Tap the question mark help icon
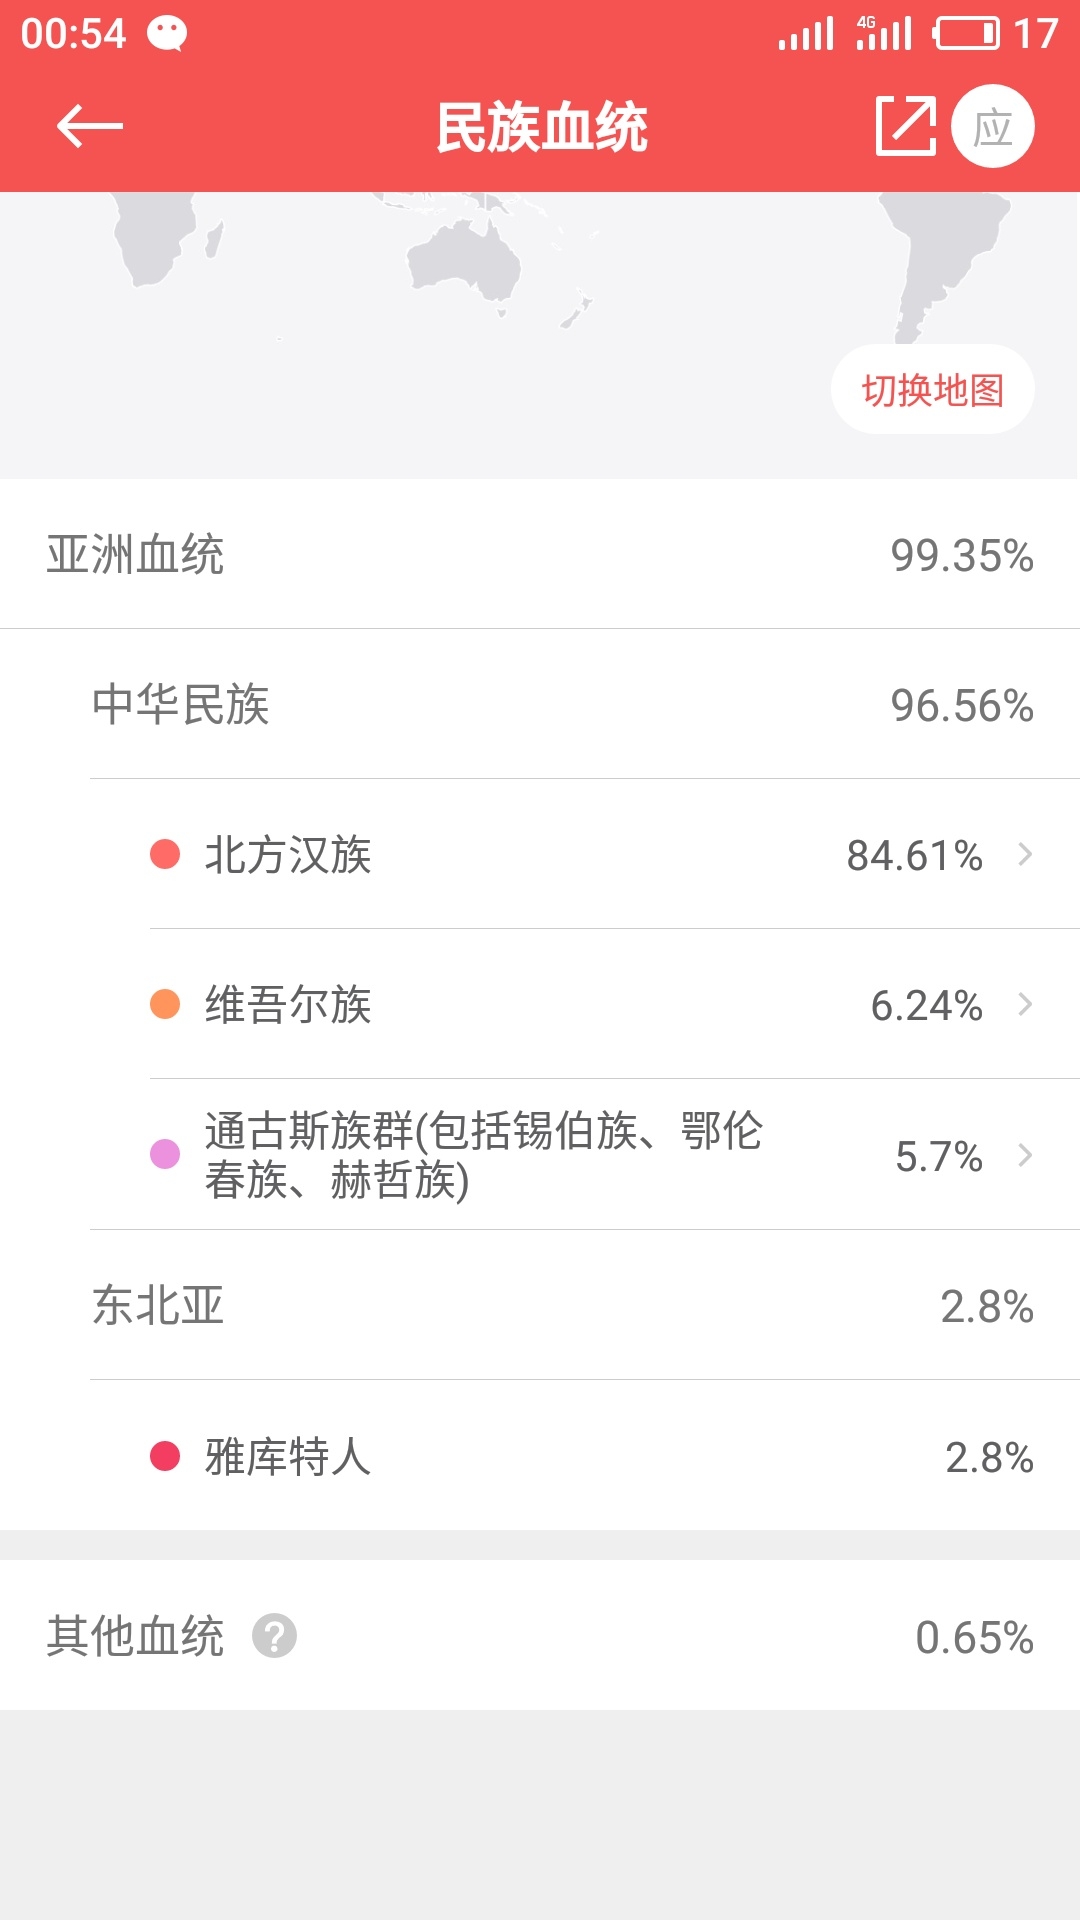 (x=274, y=1636)
